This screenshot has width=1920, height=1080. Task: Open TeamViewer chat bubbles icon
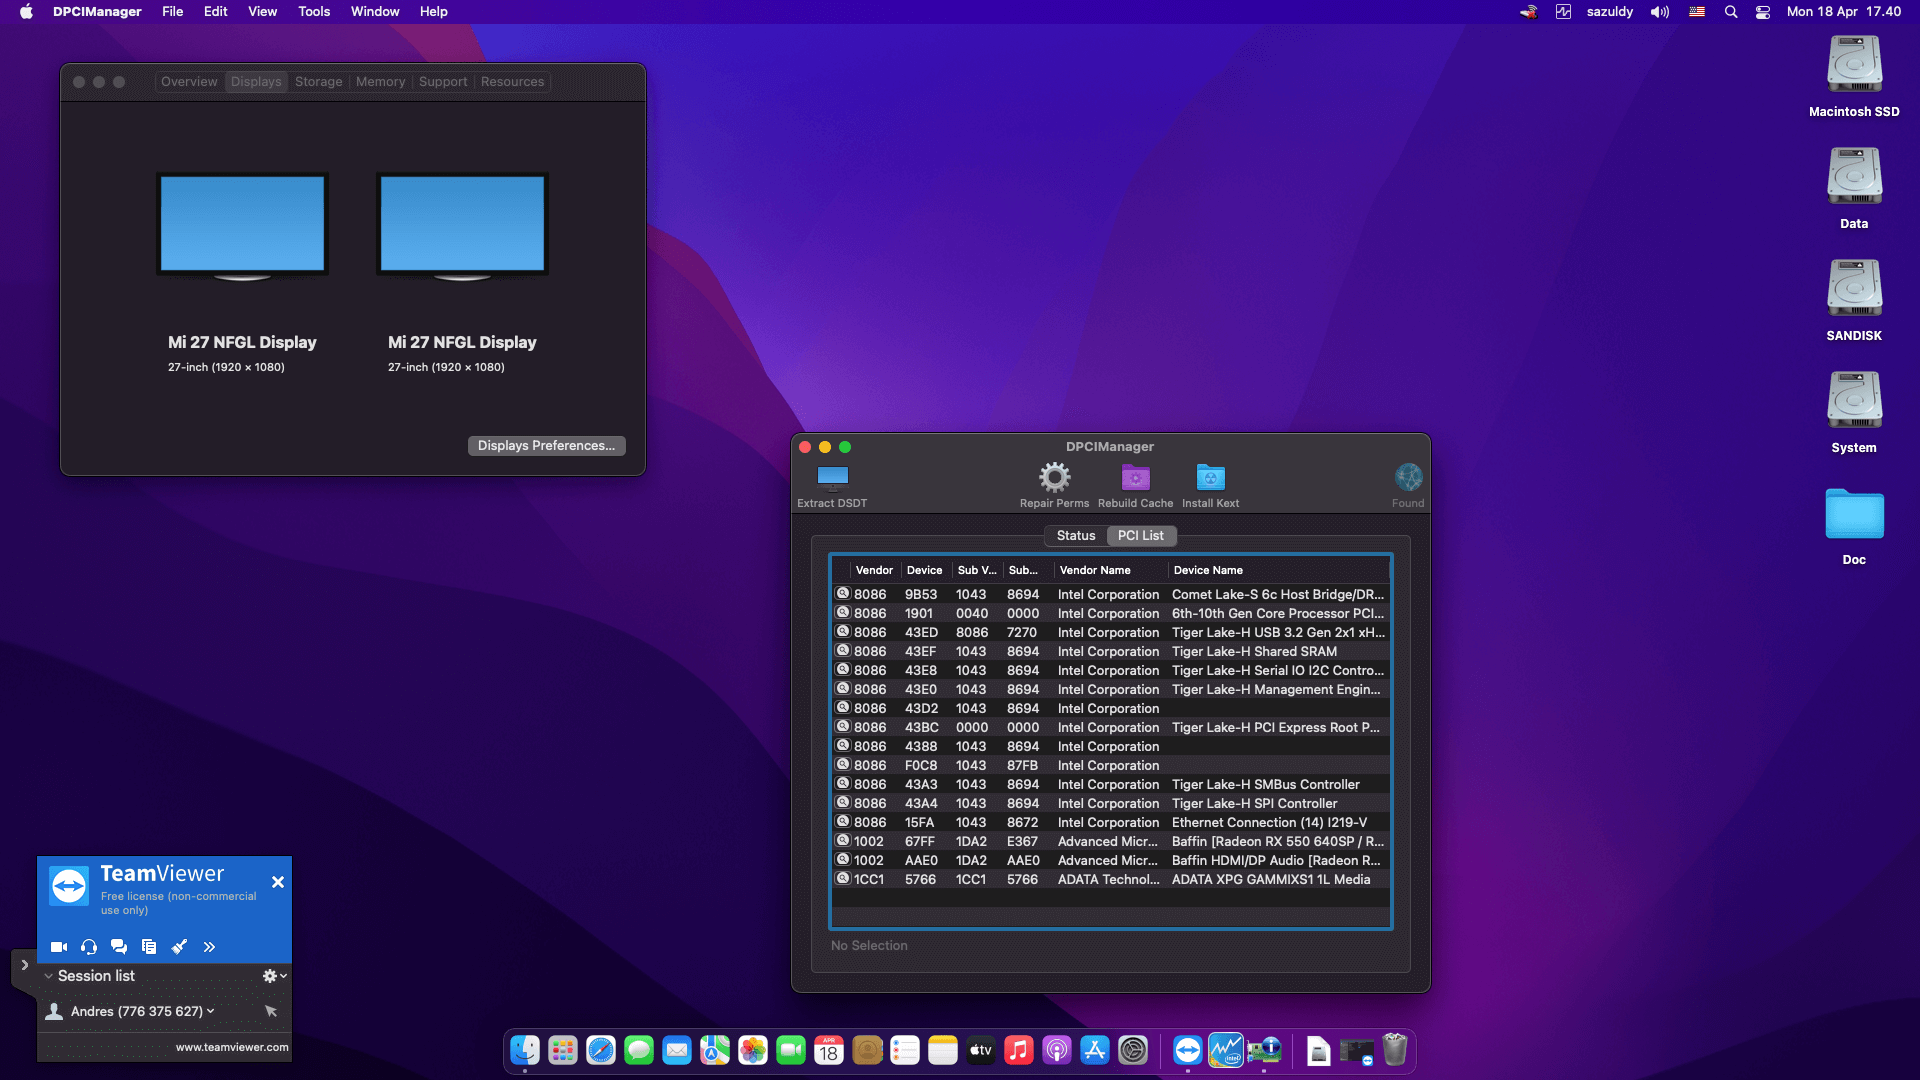point(119,946)
